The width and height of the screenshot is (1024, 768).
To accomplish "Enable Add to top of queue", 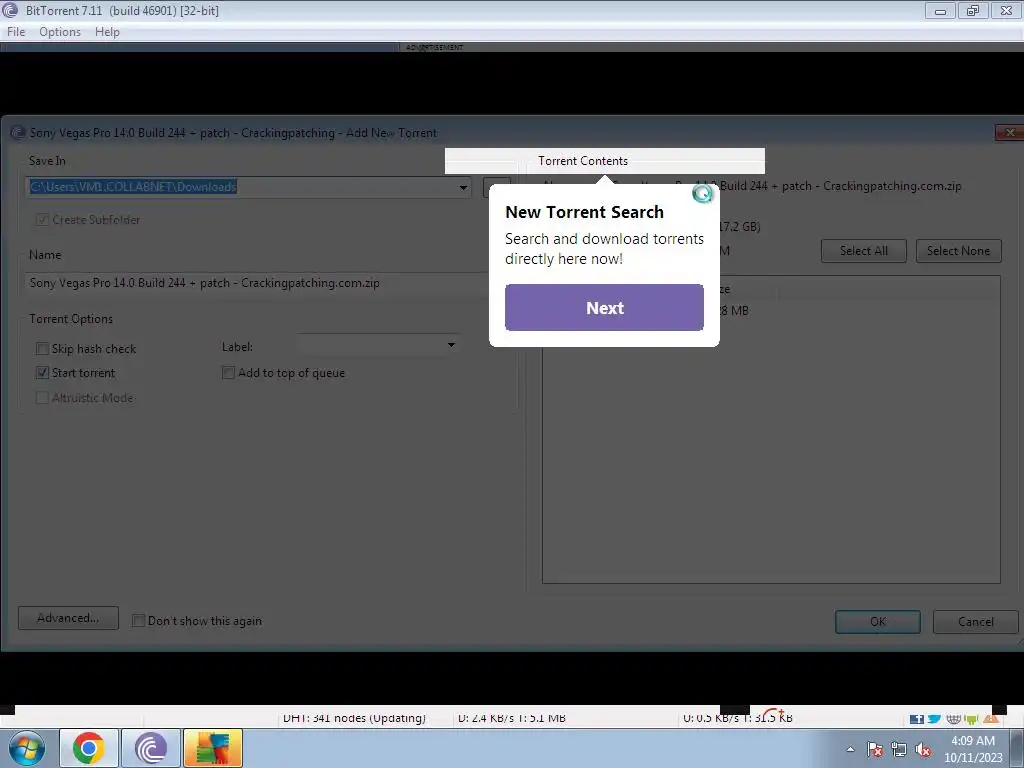I will (229, 373).
